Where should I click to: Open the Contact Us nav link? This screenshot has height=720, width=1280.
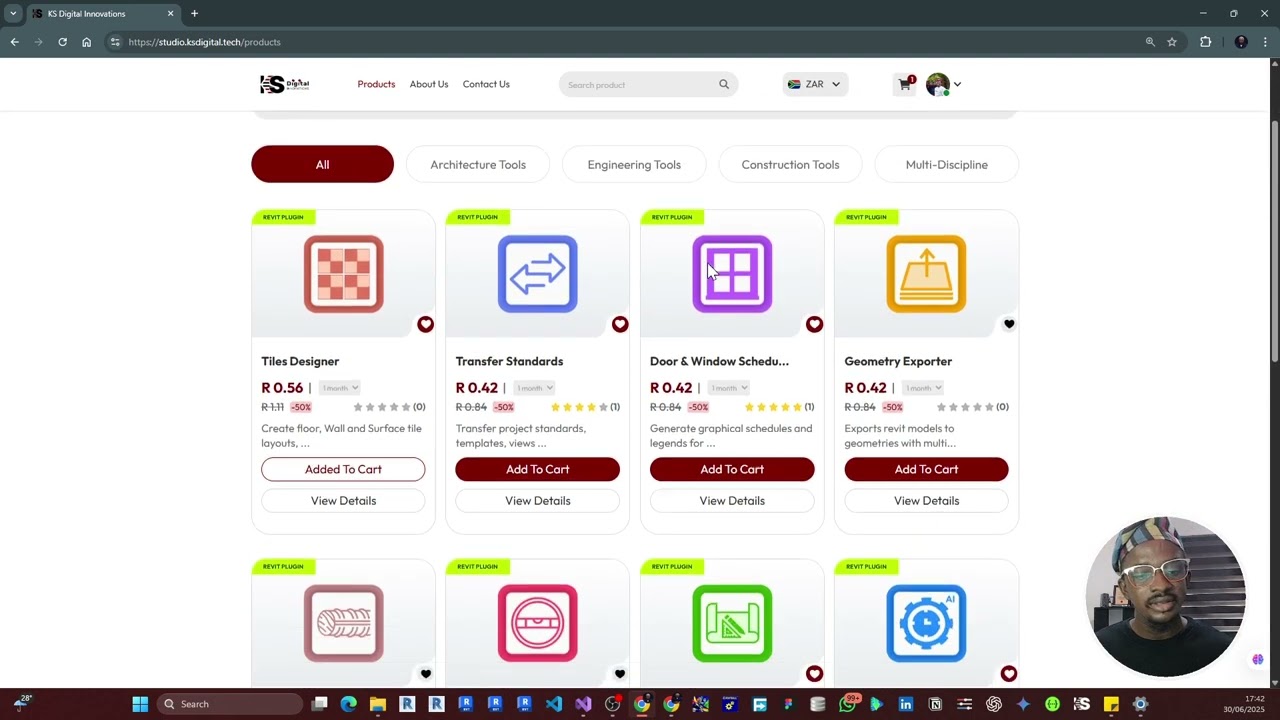tap(486, 84)
